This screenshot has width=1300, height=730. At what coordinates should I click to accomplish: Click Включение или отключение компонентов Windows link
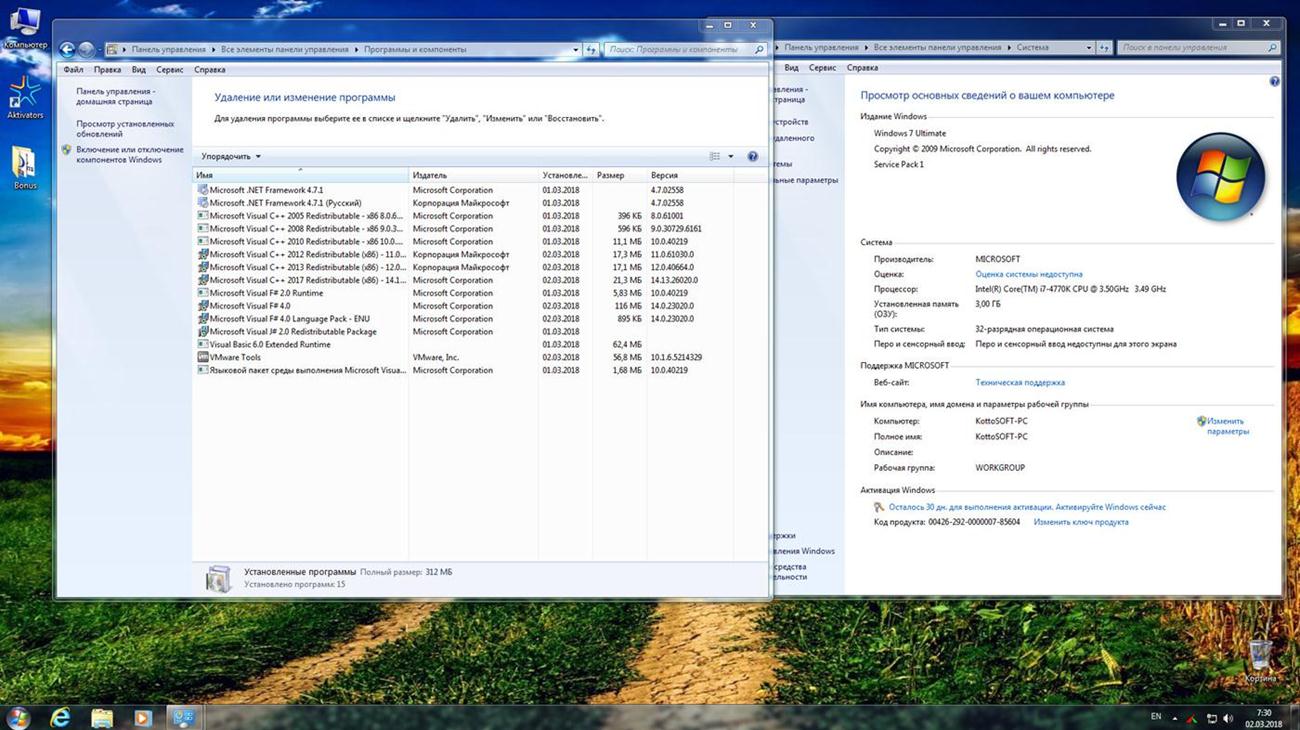click(129, 155)
